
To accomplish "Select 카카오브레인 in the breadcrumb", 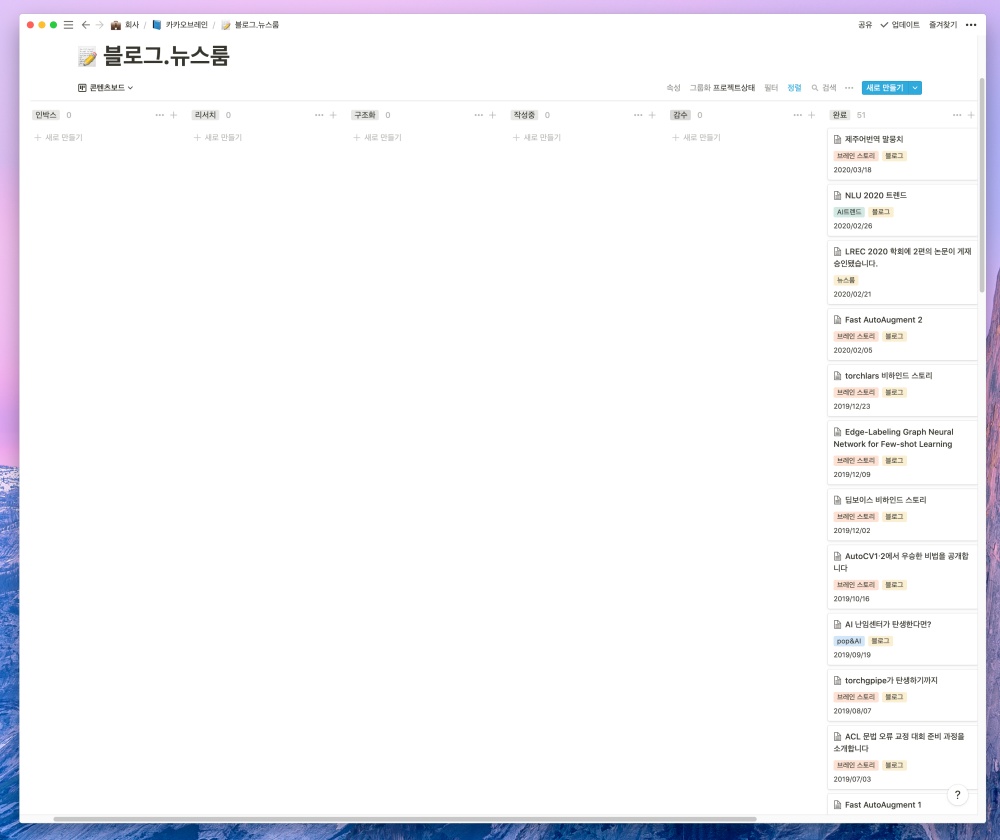I will [x=180, y=24].
